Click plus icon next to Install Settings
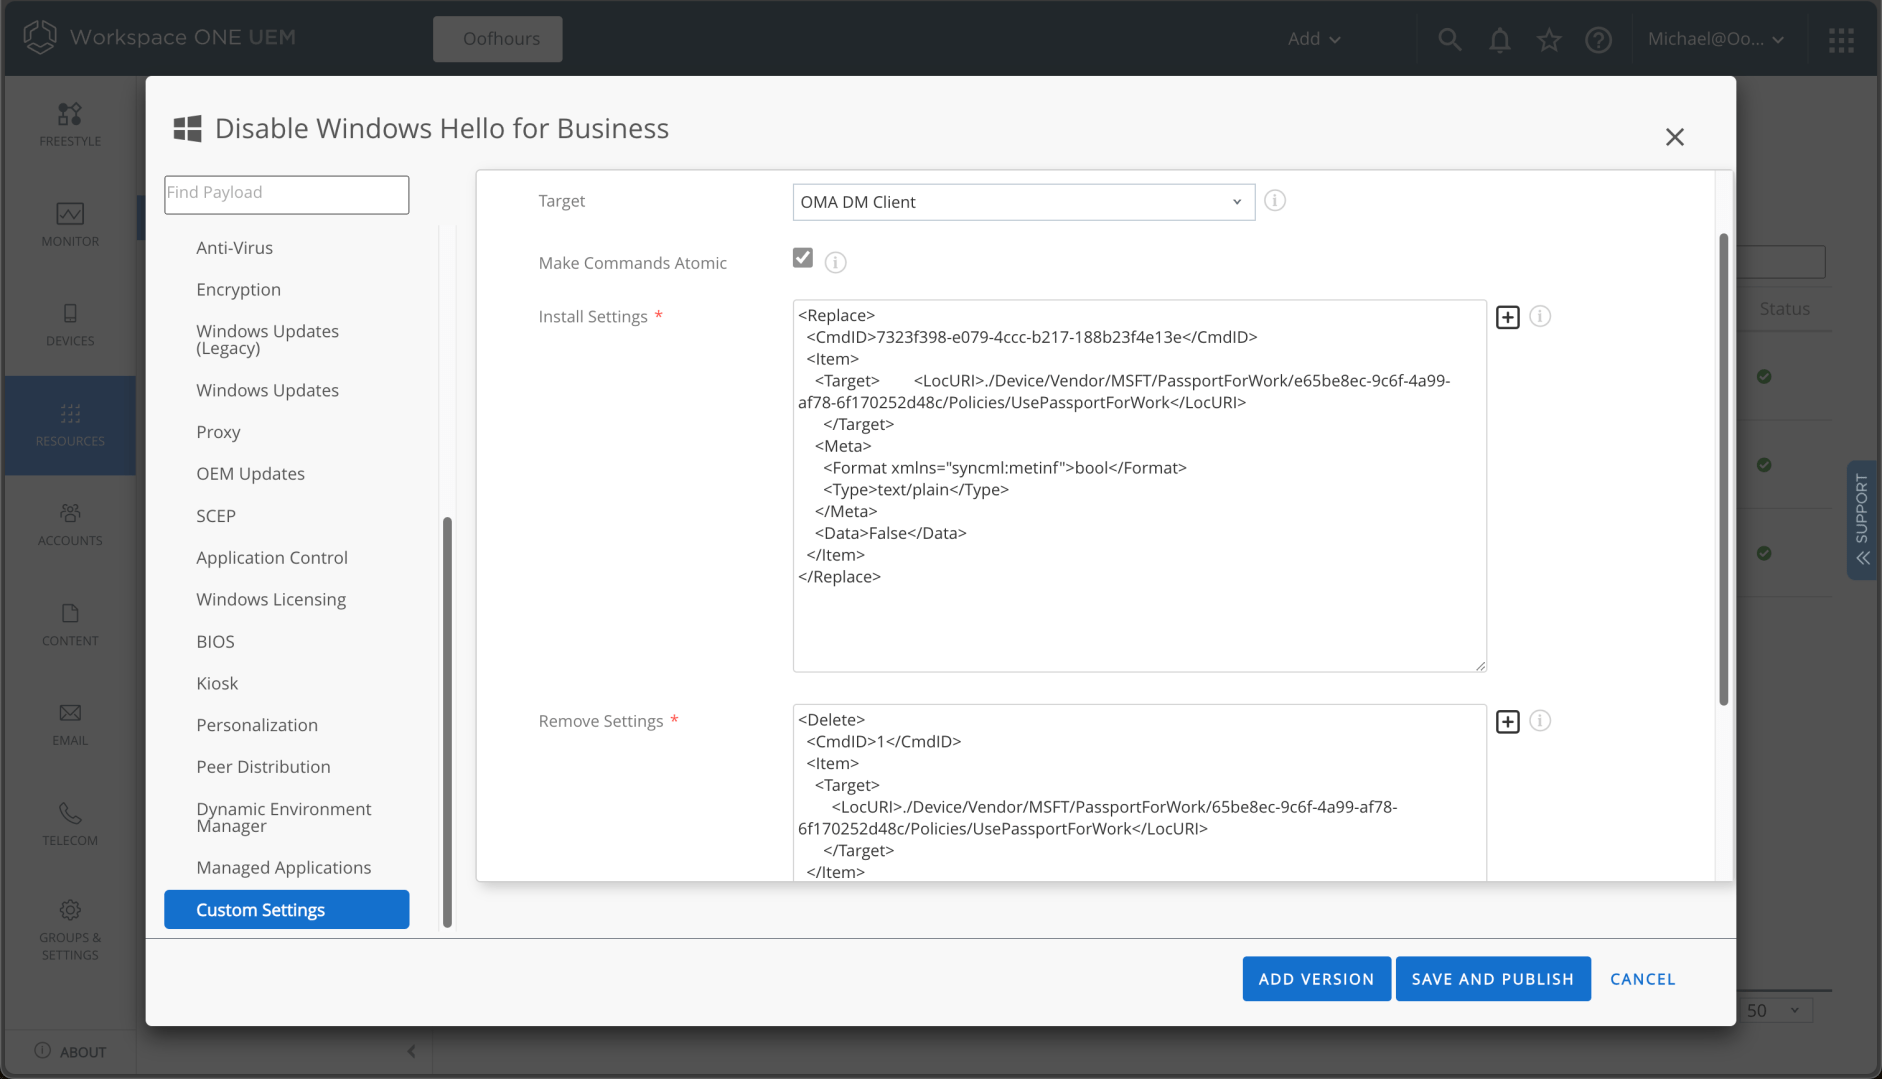Viewport: 1882px width, 1079px height. tap(1507, 317)
